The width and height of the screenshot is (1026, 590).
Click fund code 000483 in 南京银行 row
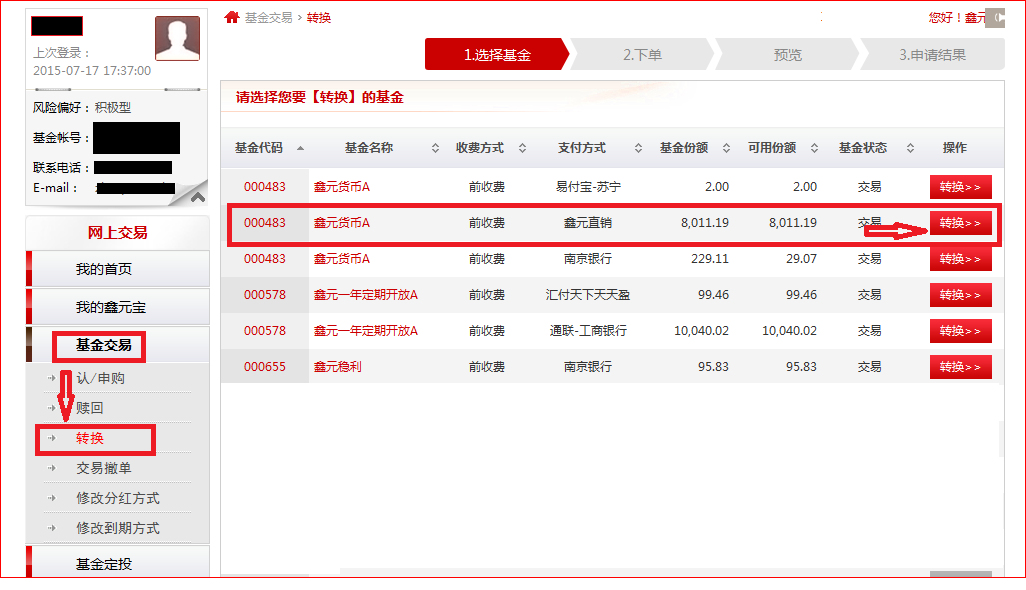[265, 259]
